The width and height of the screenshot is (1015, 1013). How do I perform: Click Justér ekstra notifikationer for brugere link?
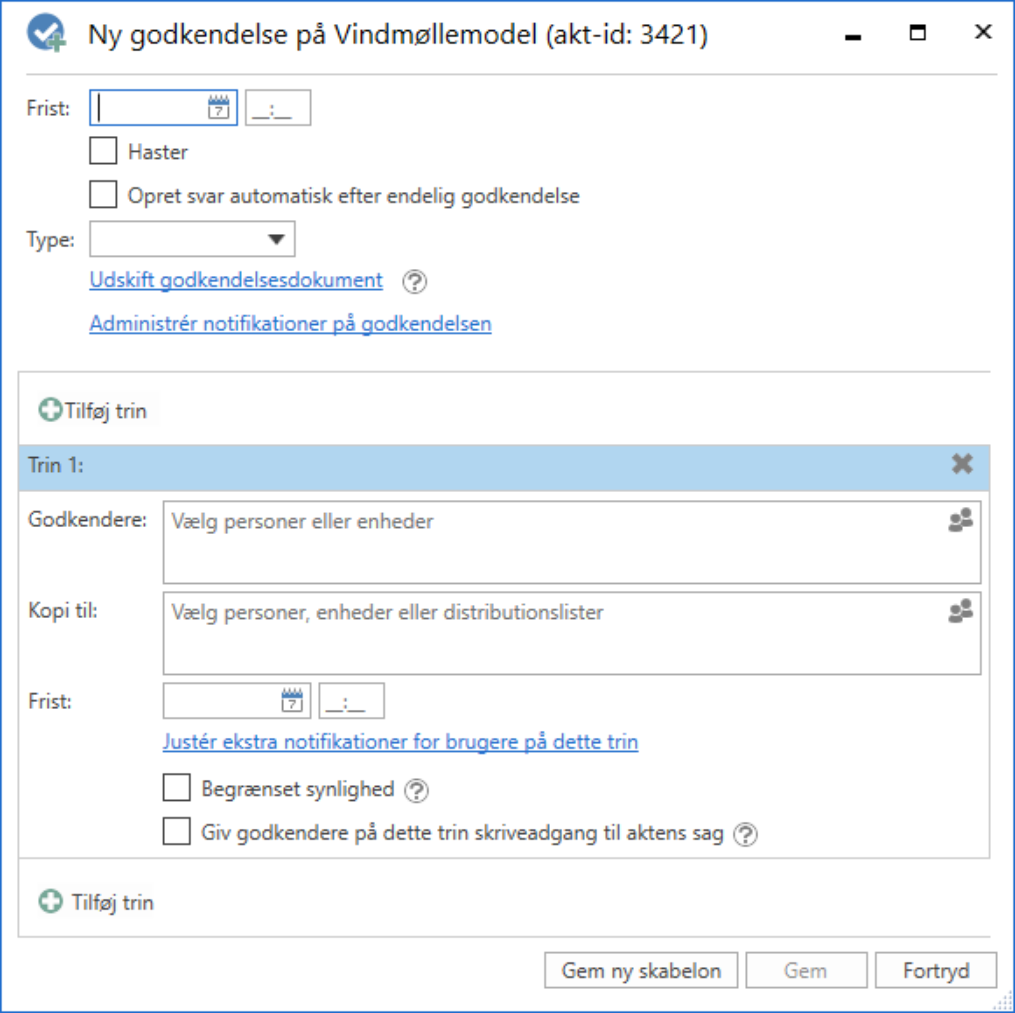pyautogui.click(x=400, y=742)
